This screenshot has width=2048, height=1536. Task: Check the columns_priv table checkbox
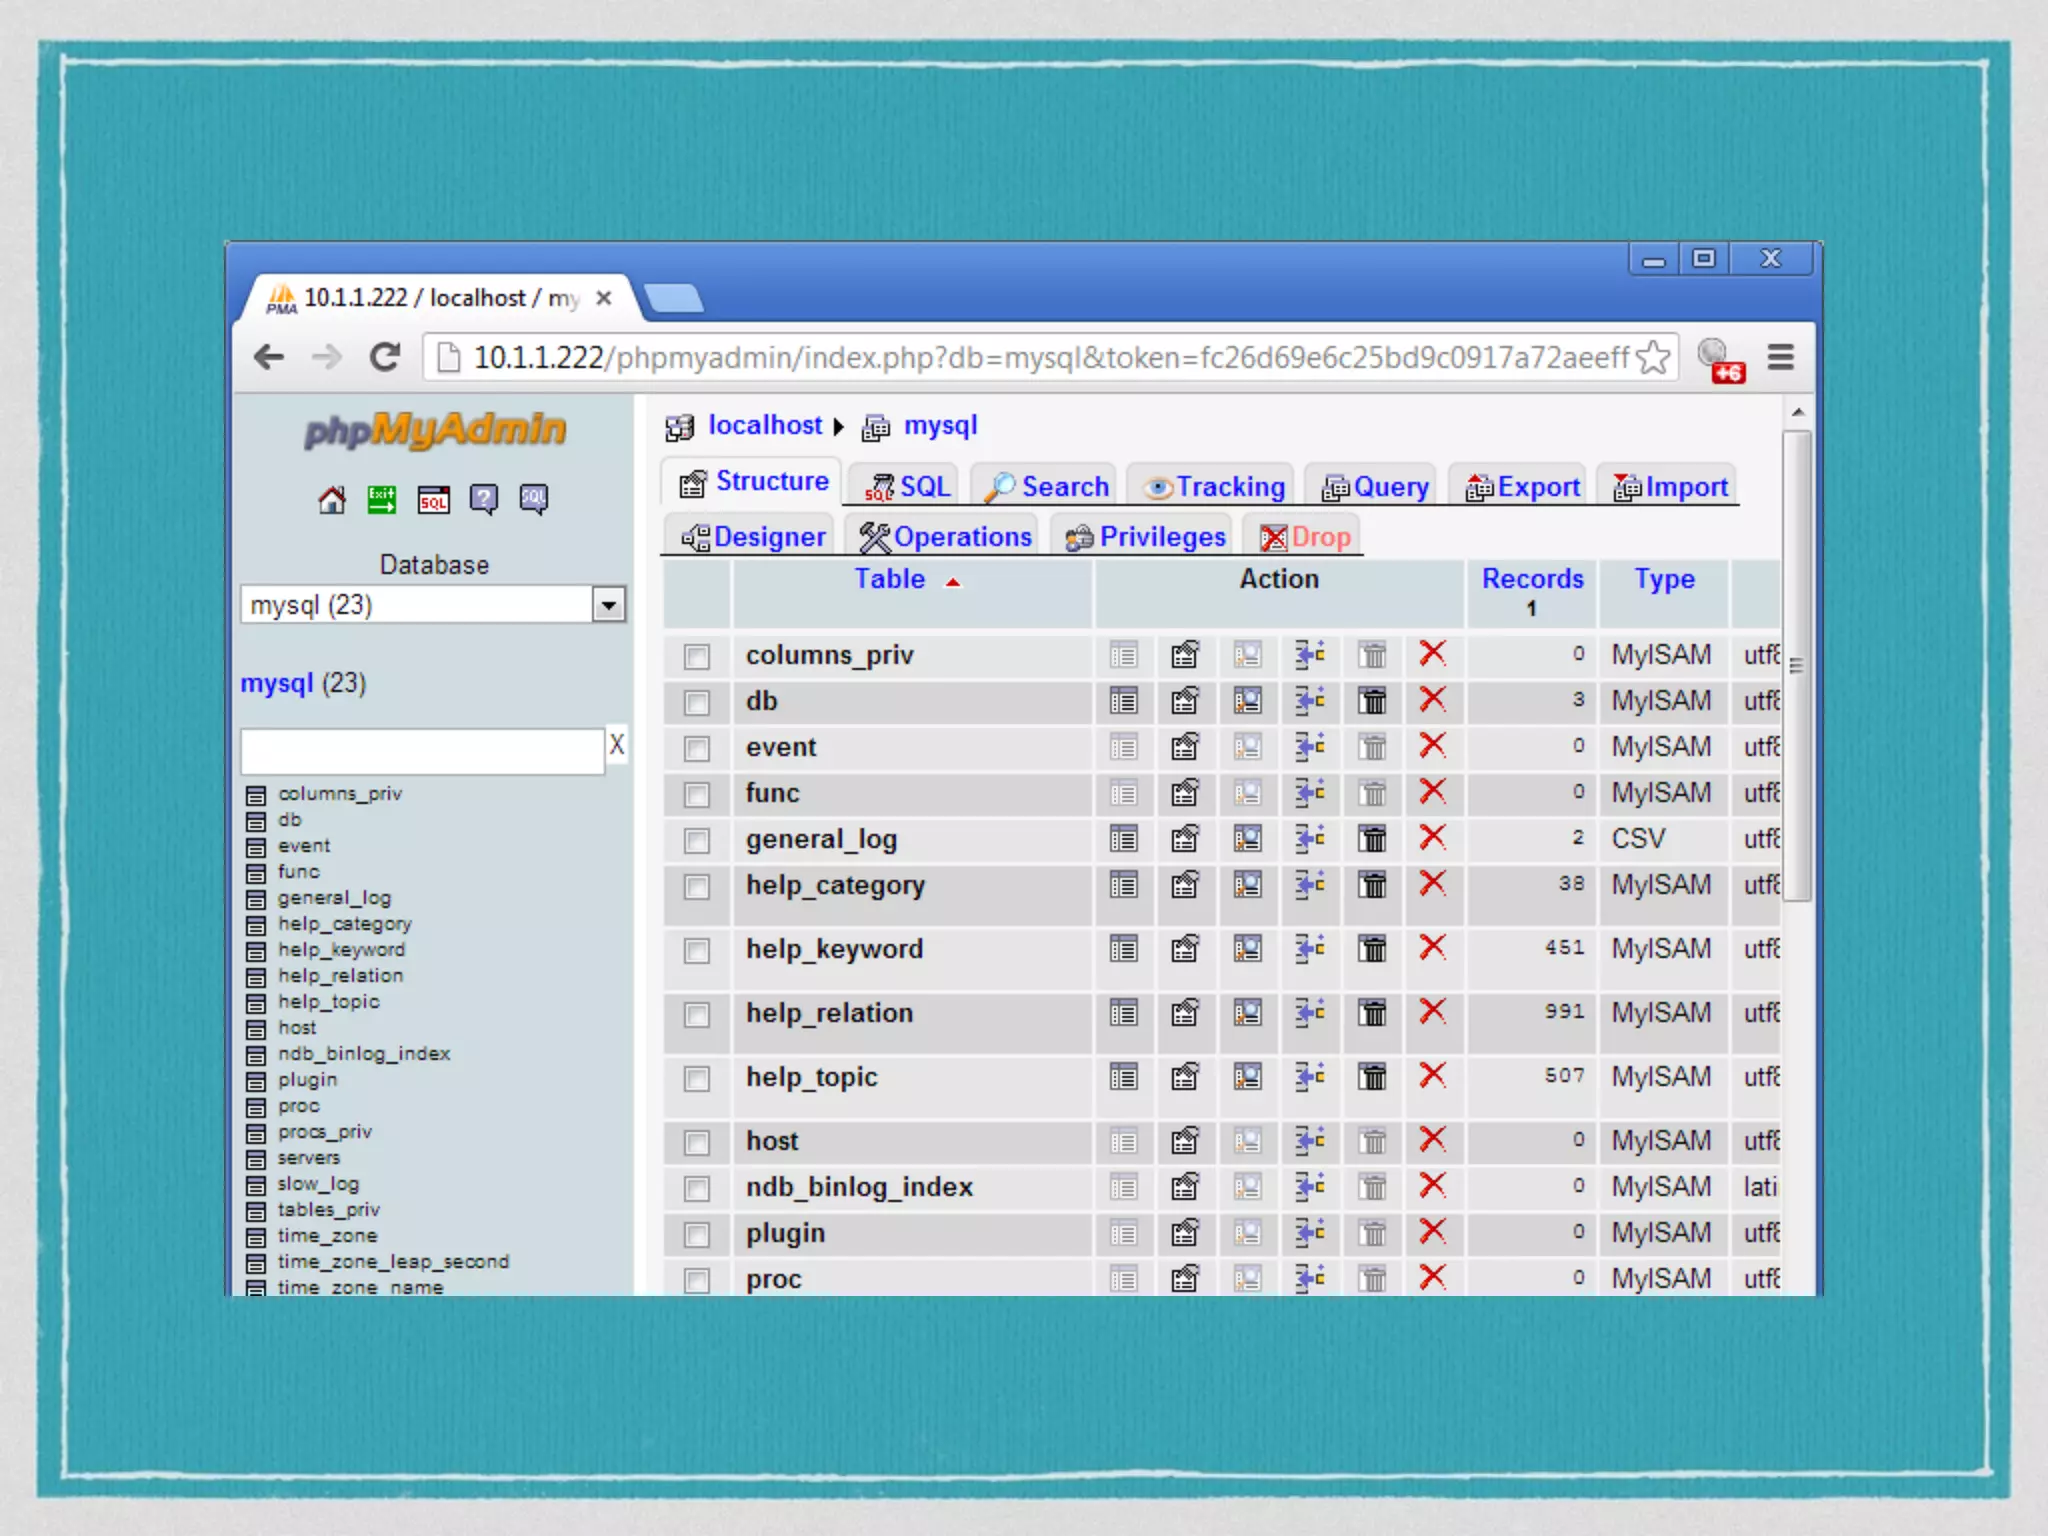[x=697, y=657]
